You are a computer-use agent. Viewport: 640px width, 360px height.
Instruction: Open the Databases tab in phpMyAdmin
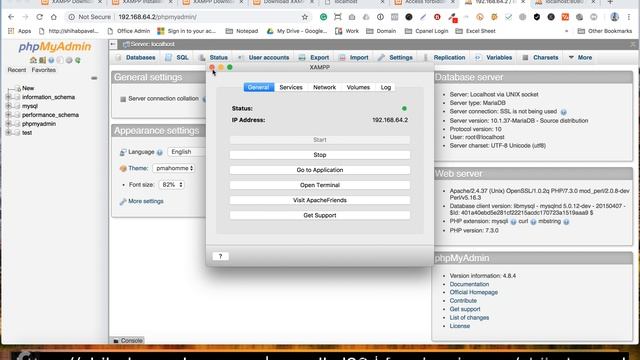pyautogui.click(x=135, y=58)
